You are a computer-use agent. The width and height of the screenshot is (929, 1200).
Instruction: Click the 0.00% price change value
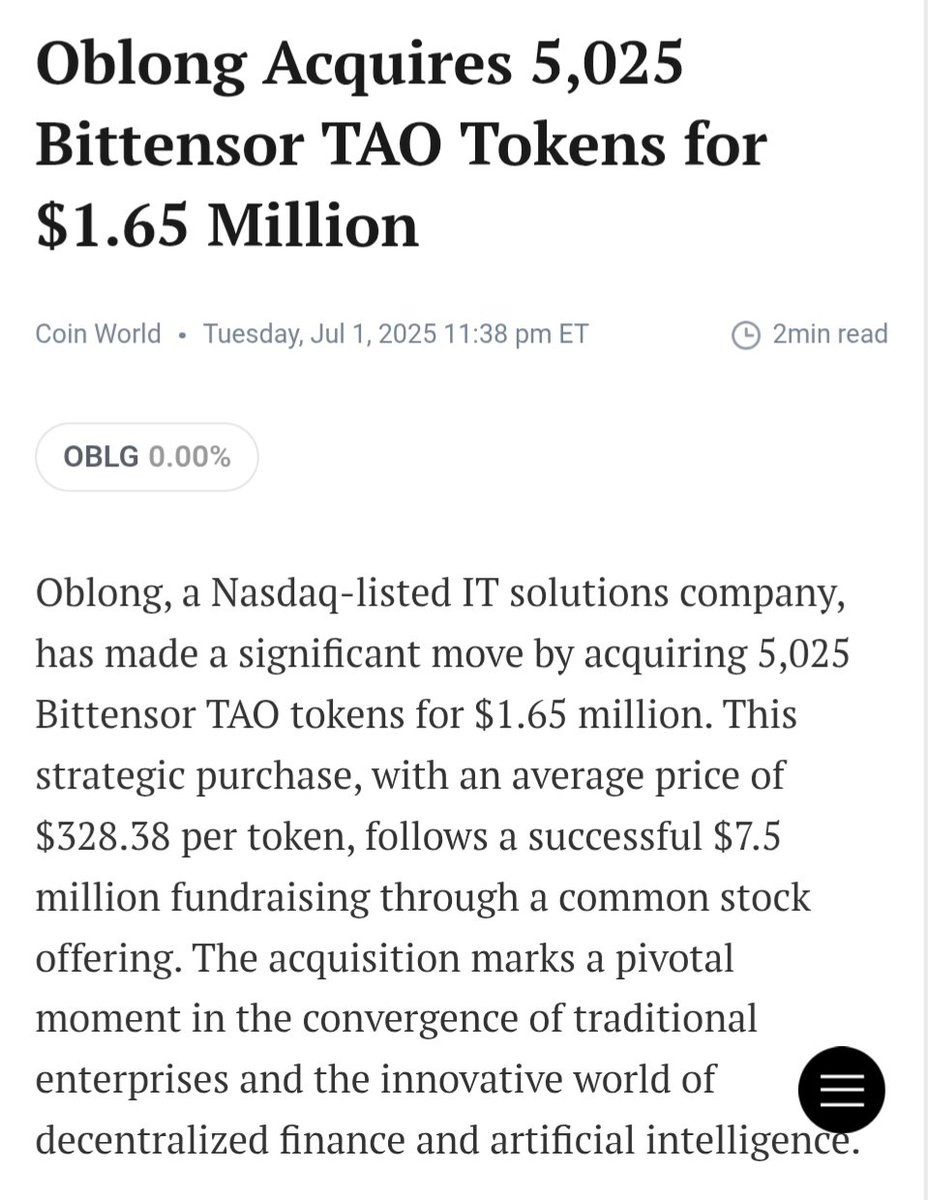[x=189, y=457]
